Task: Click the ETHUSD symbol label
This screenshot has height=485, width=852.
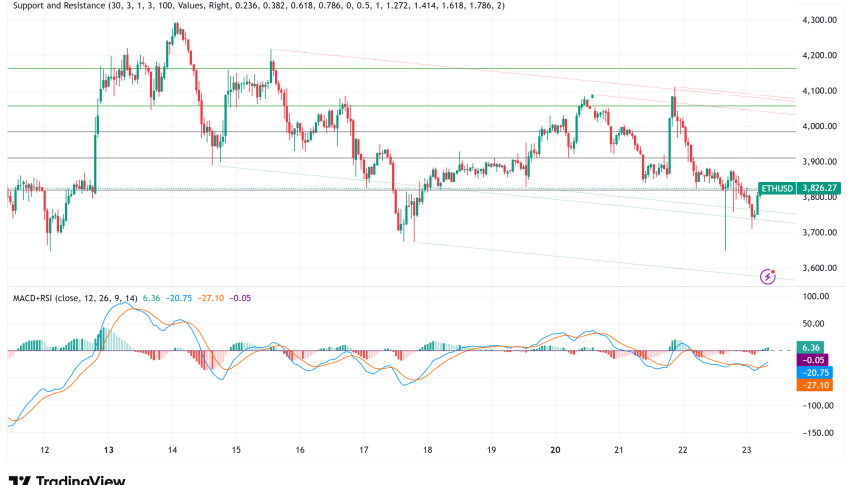Action: [776, 188]
